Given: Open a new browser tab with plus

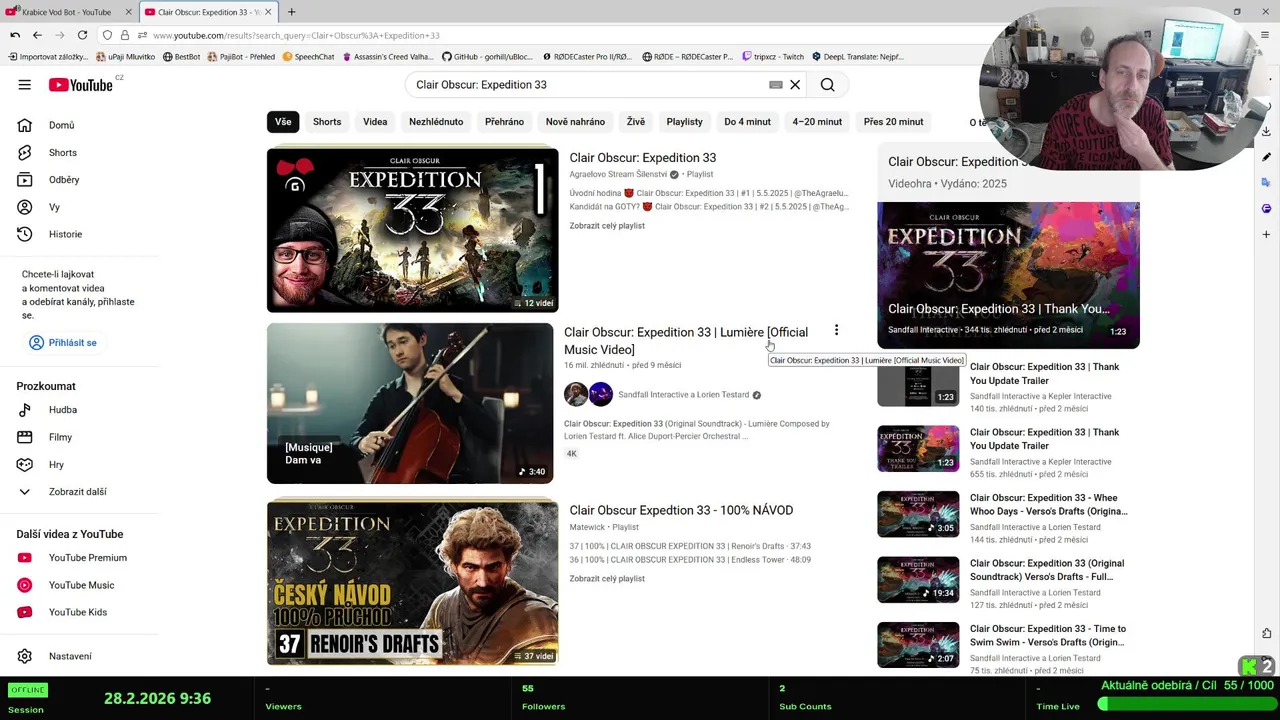Looking at the screenshot, I should 291,12.
